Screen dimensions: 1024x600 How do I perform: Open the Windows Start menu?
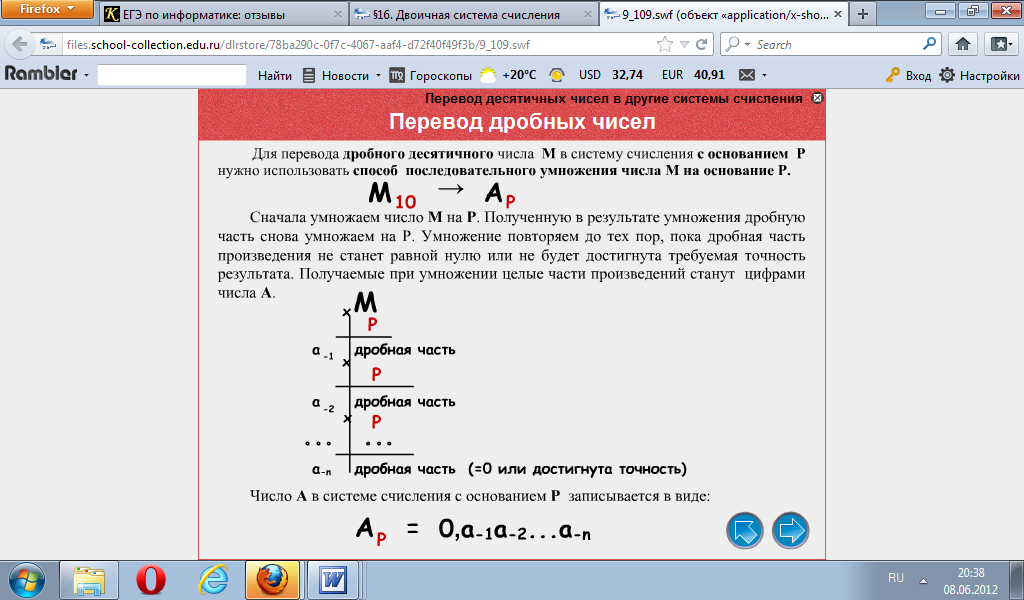27,580
